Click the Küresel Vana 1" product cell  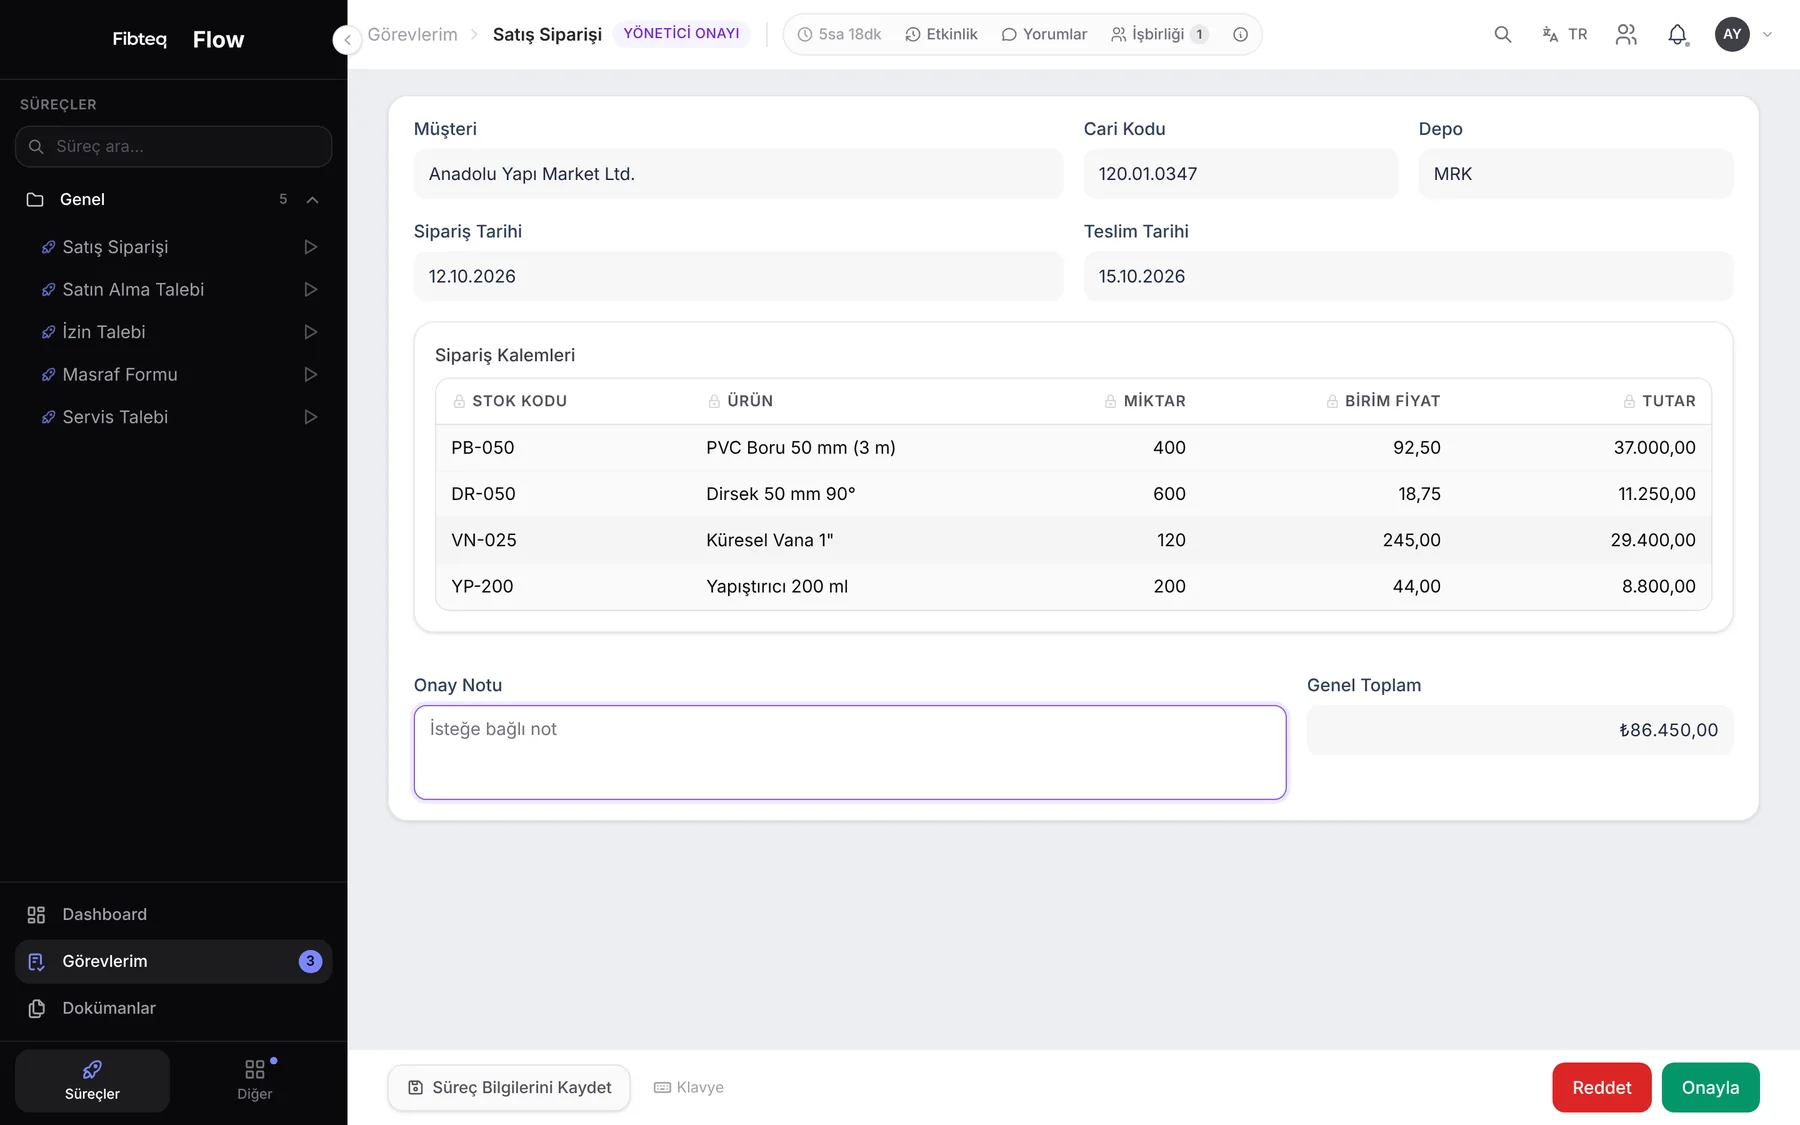pyautogui.click(x=769, y=540)
